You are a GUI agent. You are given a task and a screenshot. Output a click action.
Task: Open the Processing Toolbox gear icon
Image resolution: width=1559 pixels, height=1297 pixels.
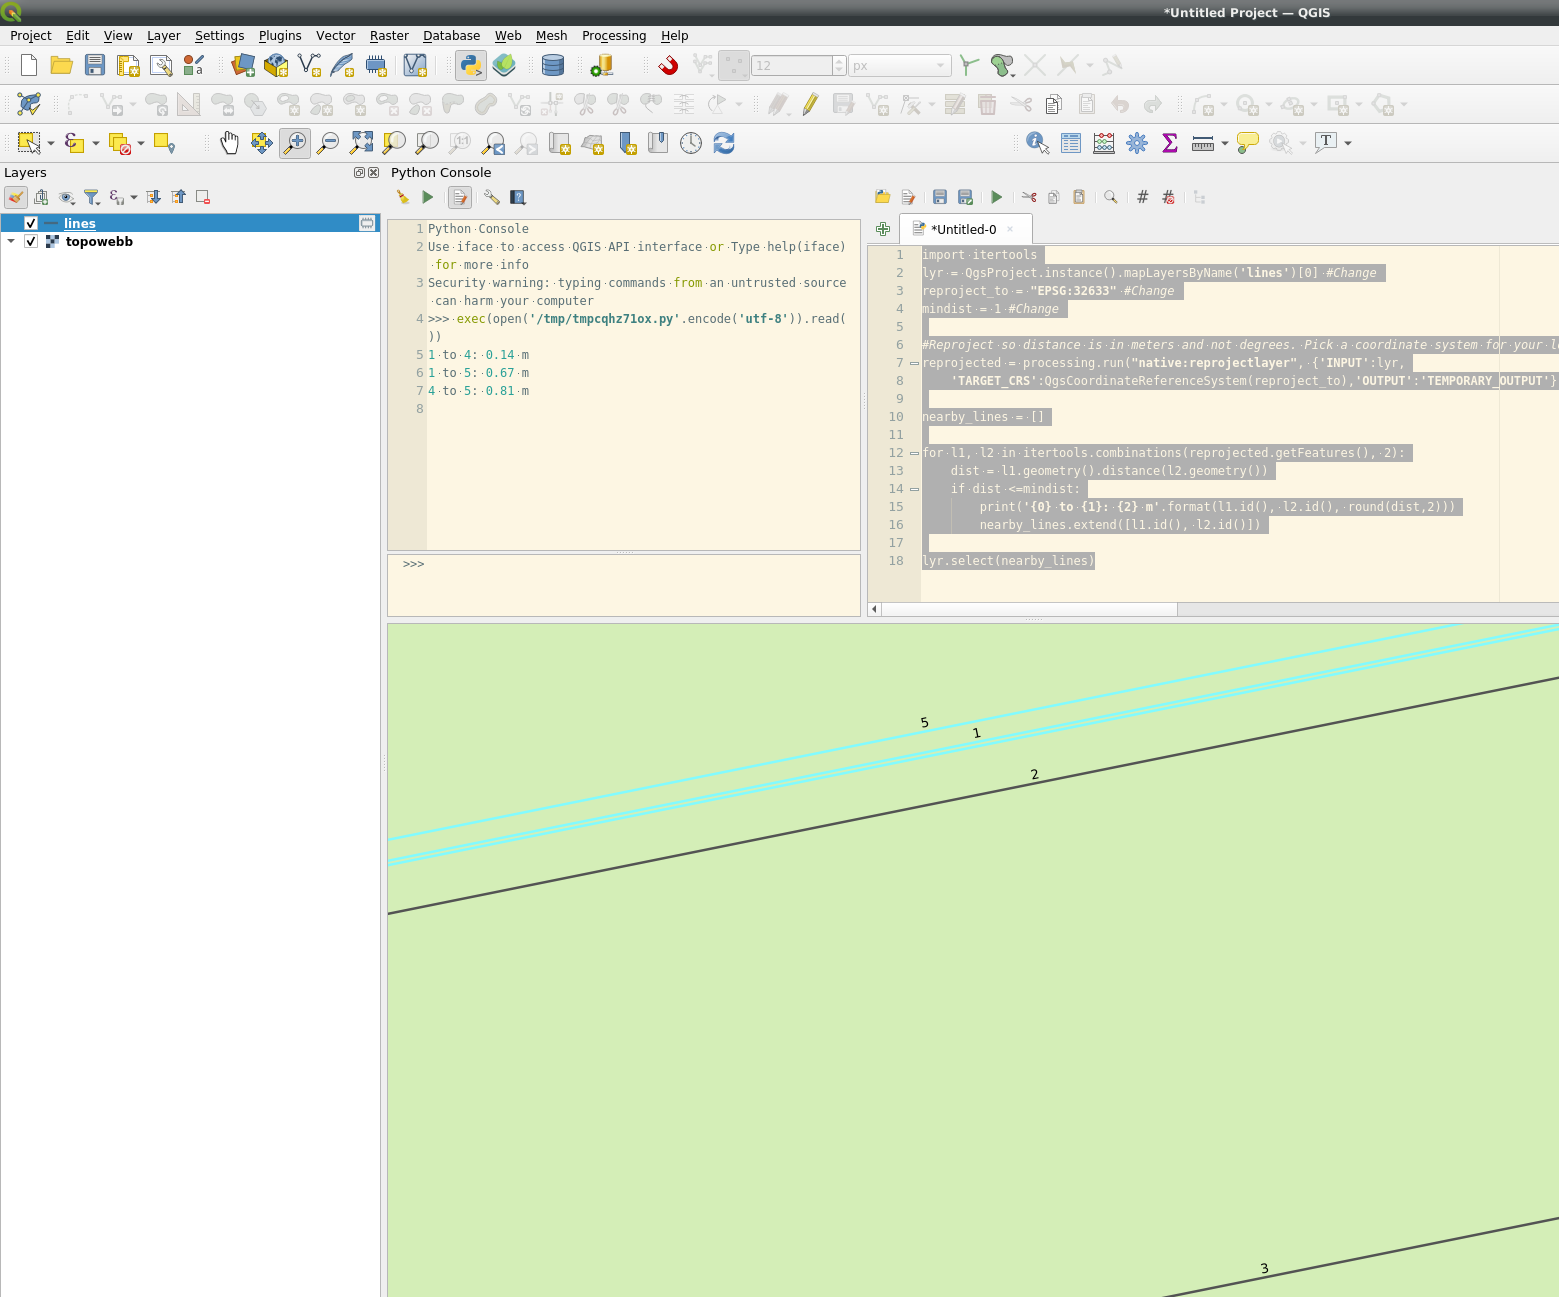point(1137,143)
